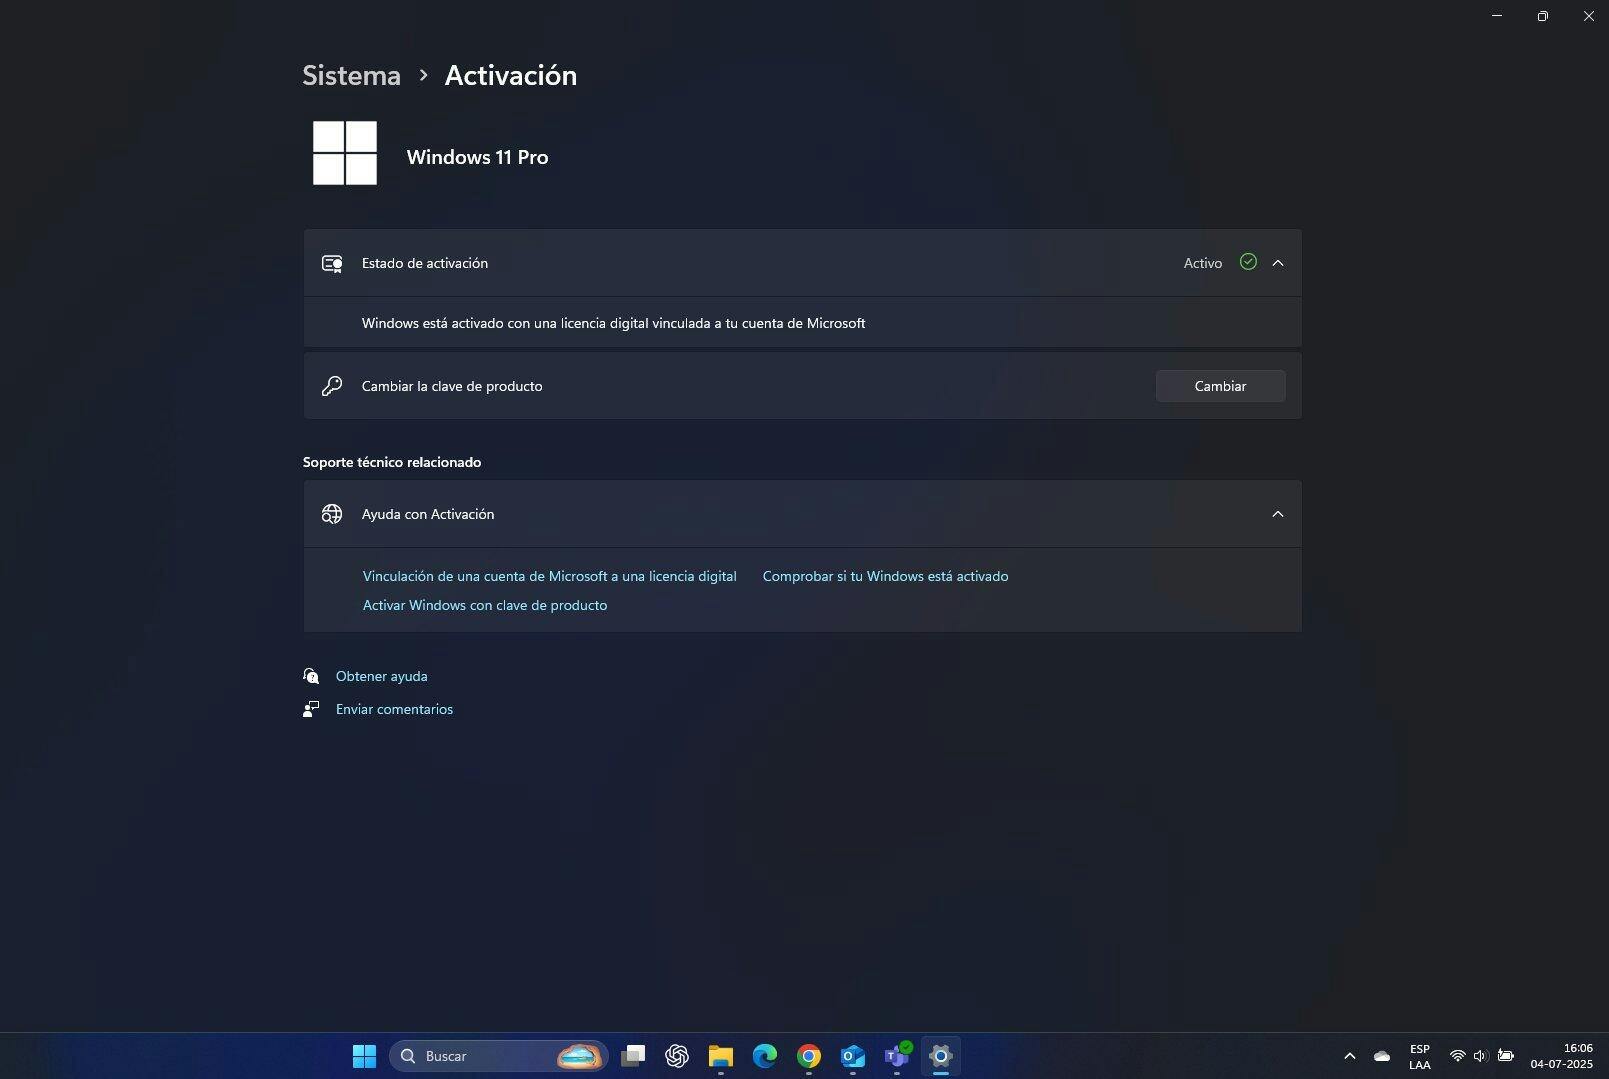Collapse the Ayuda con Activación section
The width and height of the screenshot is (1609, 1079).
(x=1277, y=514)
